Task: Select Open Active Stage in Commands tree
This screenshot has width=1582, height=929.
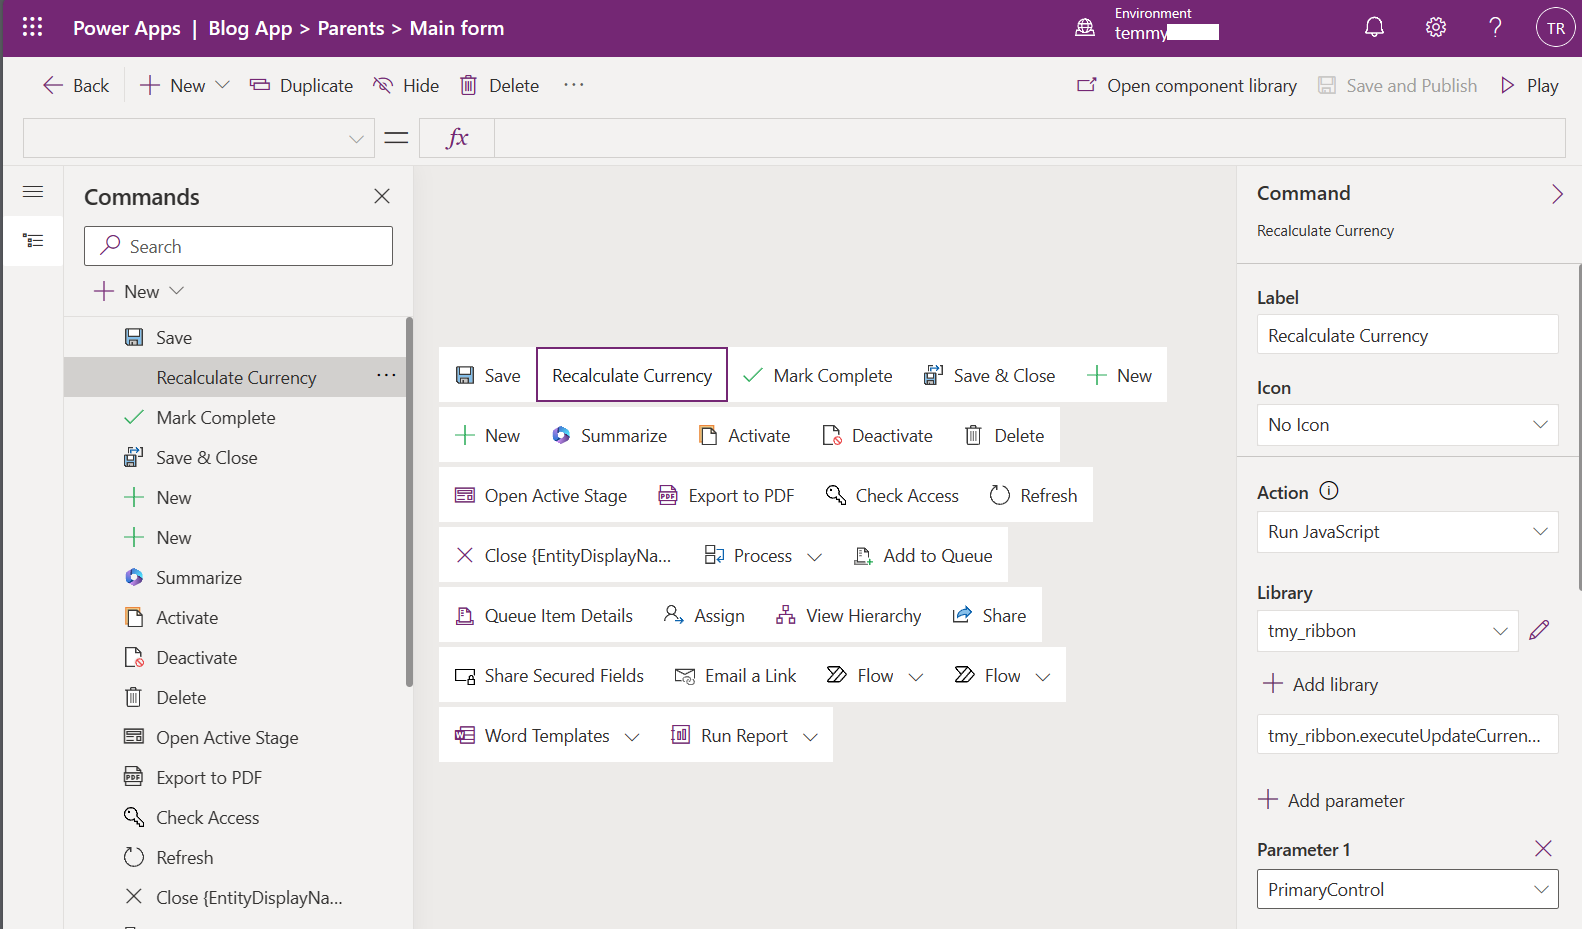Action: [235, 737]
